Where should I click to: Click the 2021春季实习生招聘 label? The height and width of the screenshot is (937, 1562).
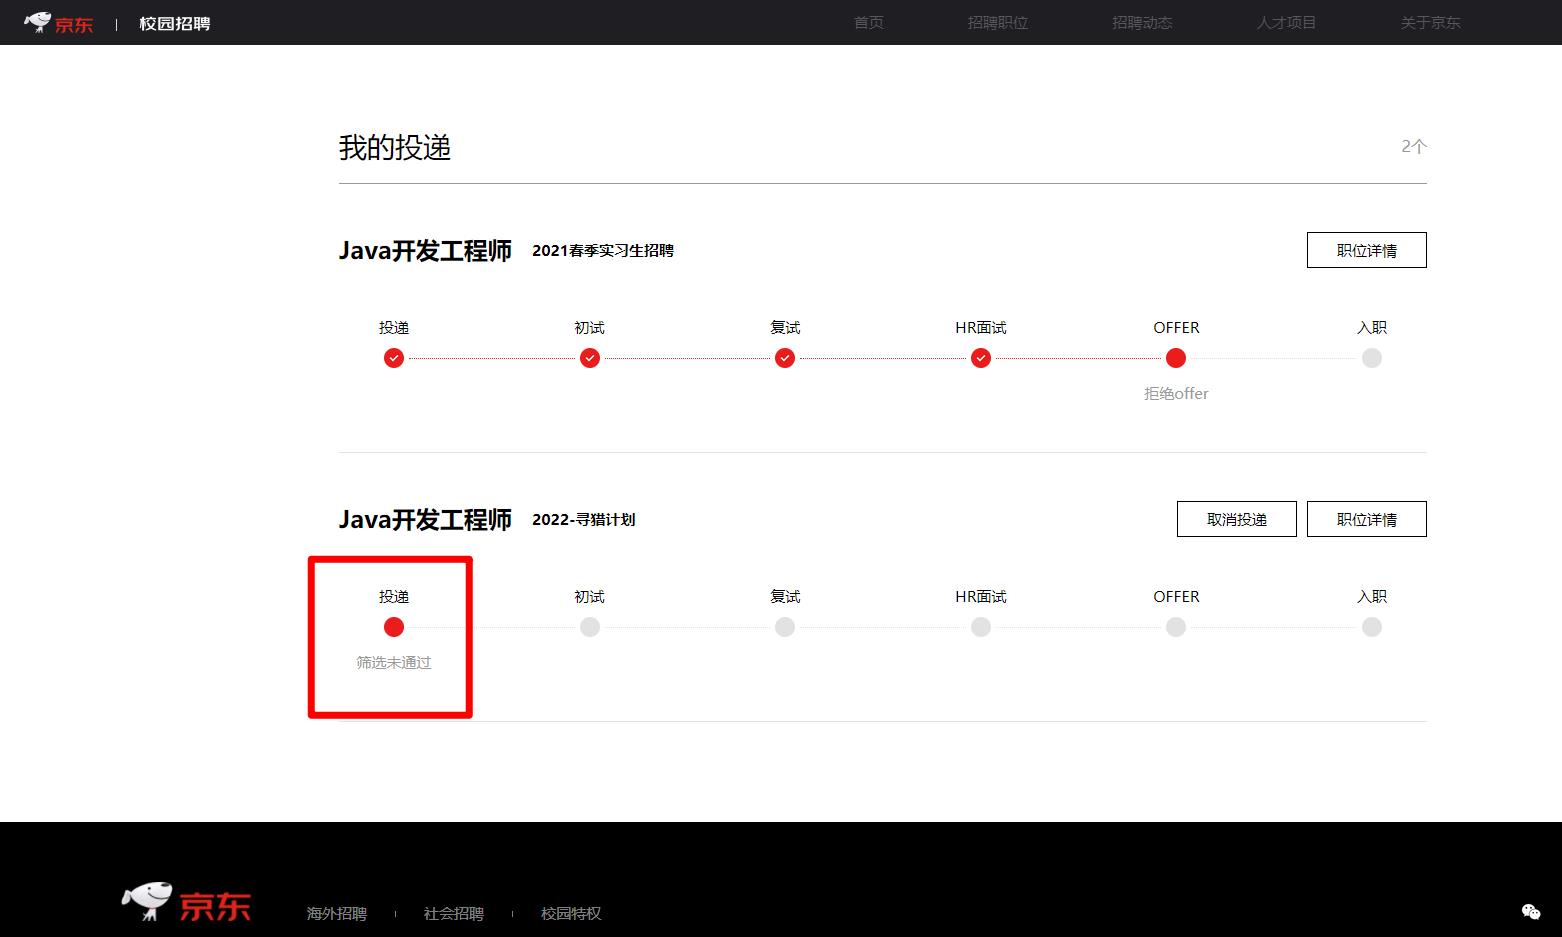click(x=603, y=251)
